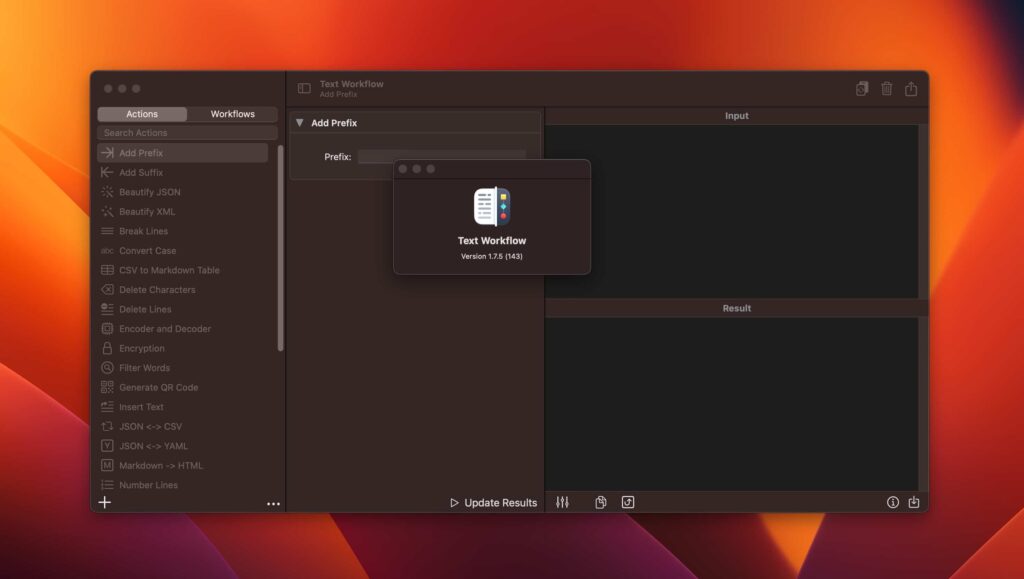Click the trash icon to delete workflow
Image resolution: width=1024 pixels, height=579 pixels.
pos(886,88)
